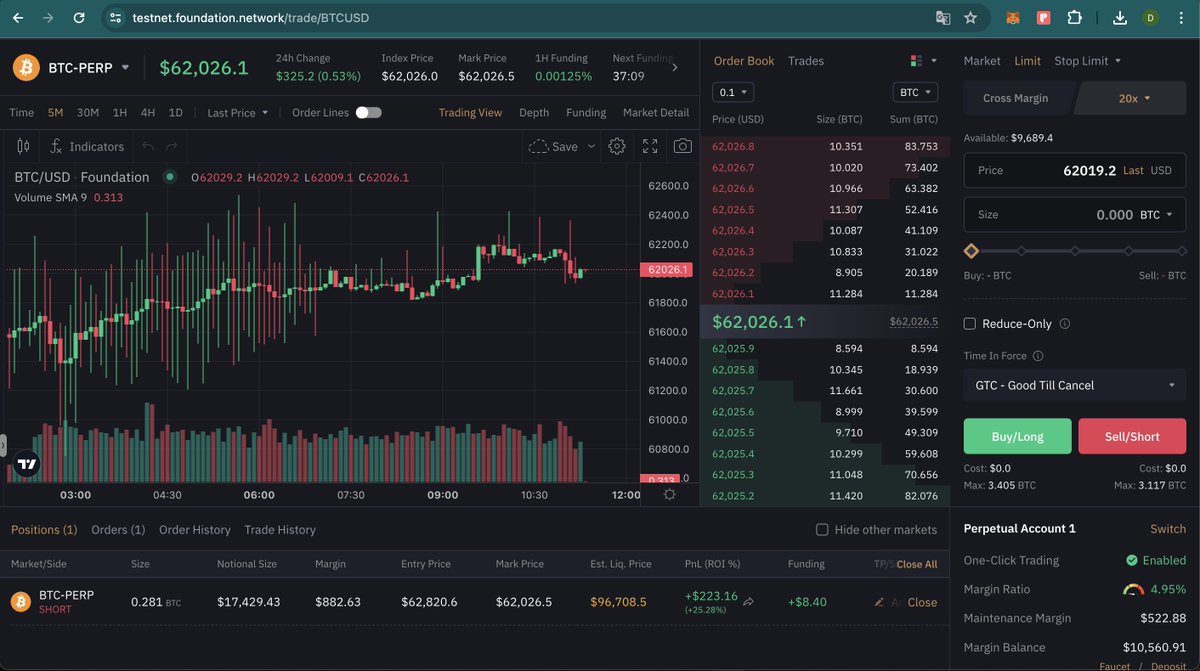Screen dimensions: 1200x671
Task: Close the BTC-PERP short position
Action: pyautogui.click(x=922, y=602)
